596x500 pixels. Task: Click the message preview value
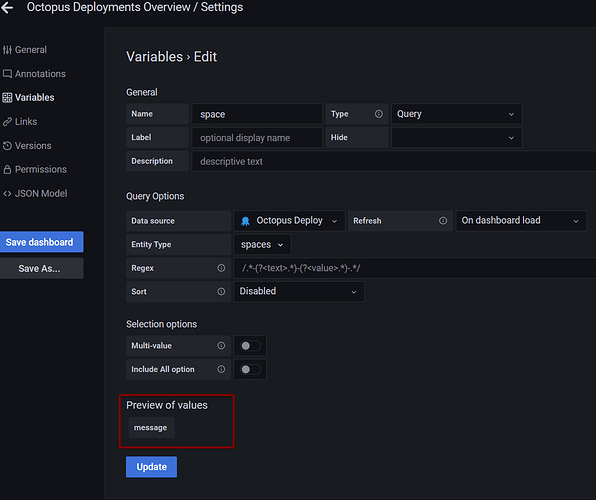pyautogui.click(x=151, y=427)
